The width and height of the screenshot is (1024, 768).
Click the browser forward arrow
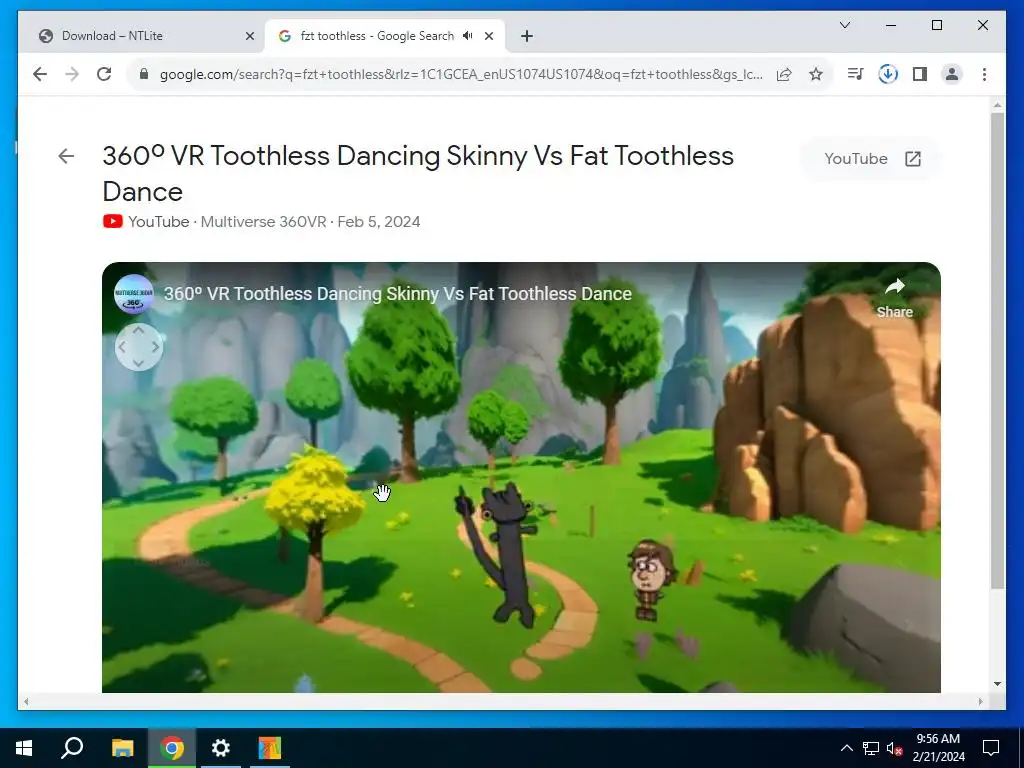pyautogui.click(x=72, y=74)
